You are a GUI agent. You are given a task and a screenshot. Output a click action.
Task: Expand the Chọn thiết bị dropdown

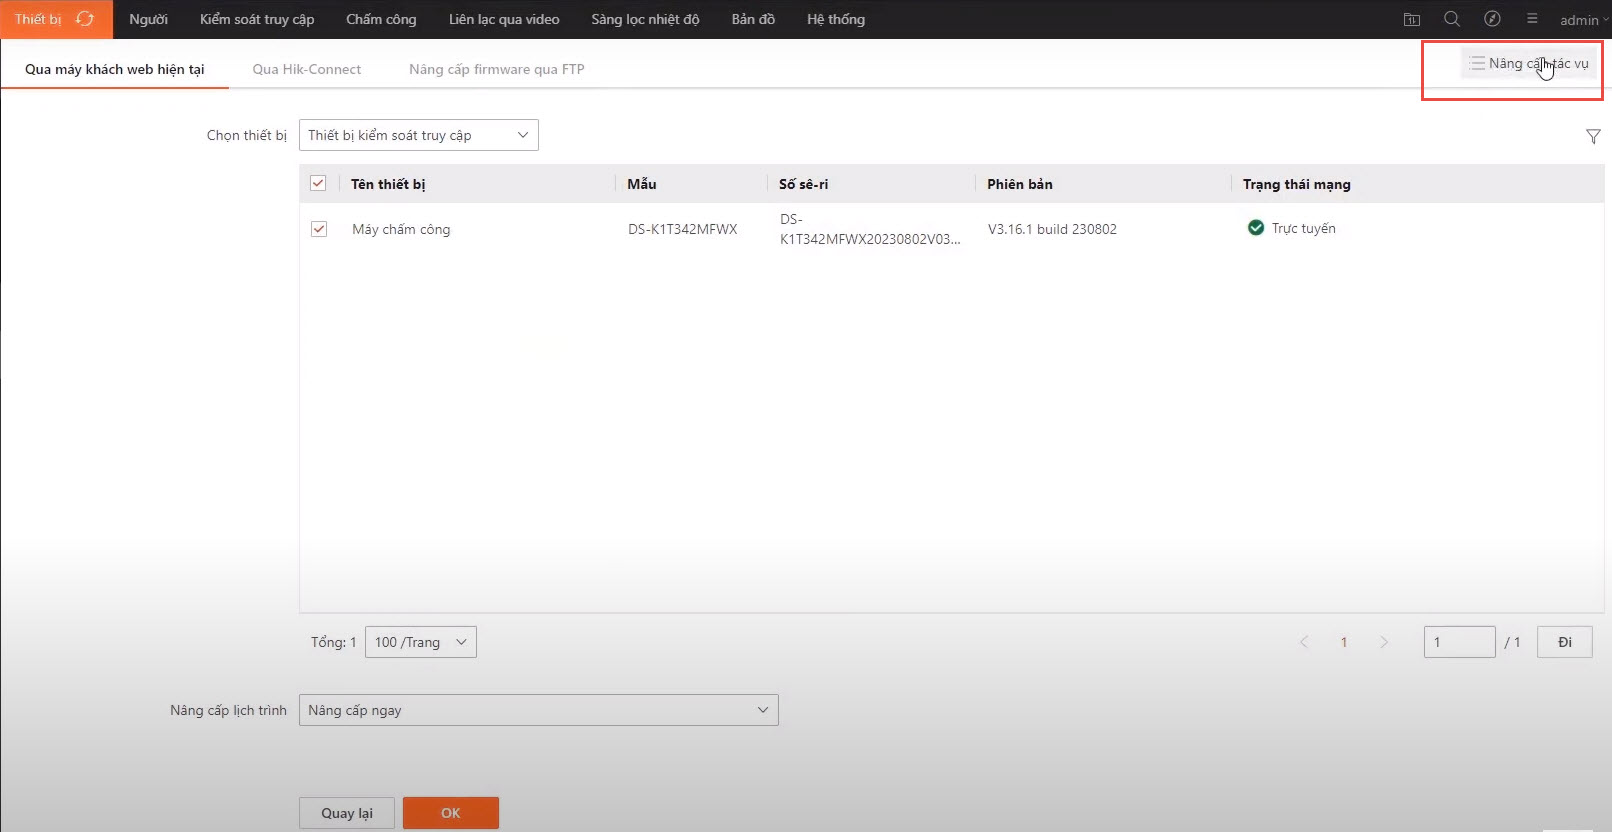coord(418,135)
